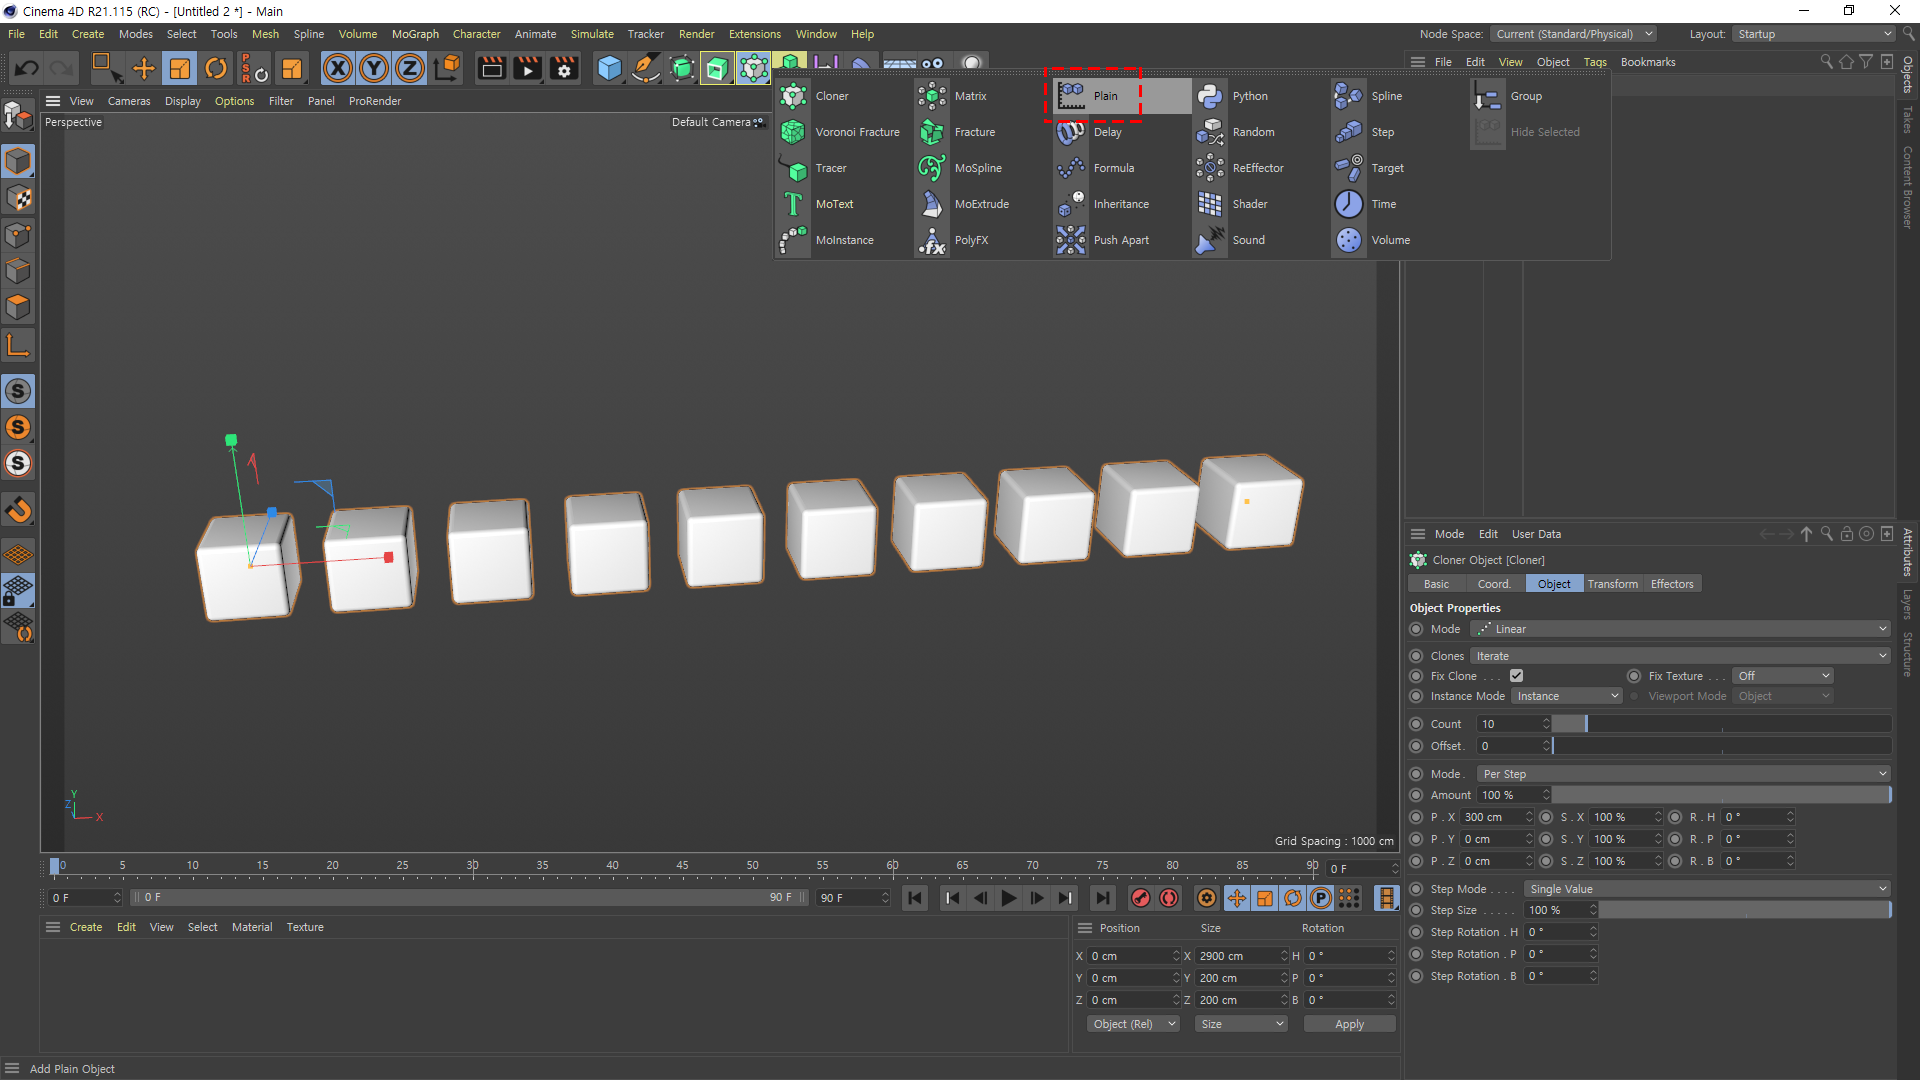Open the Linear mode dropdown
The height and width of the screenshot is (1080, 1920).
coord(1680,629)
